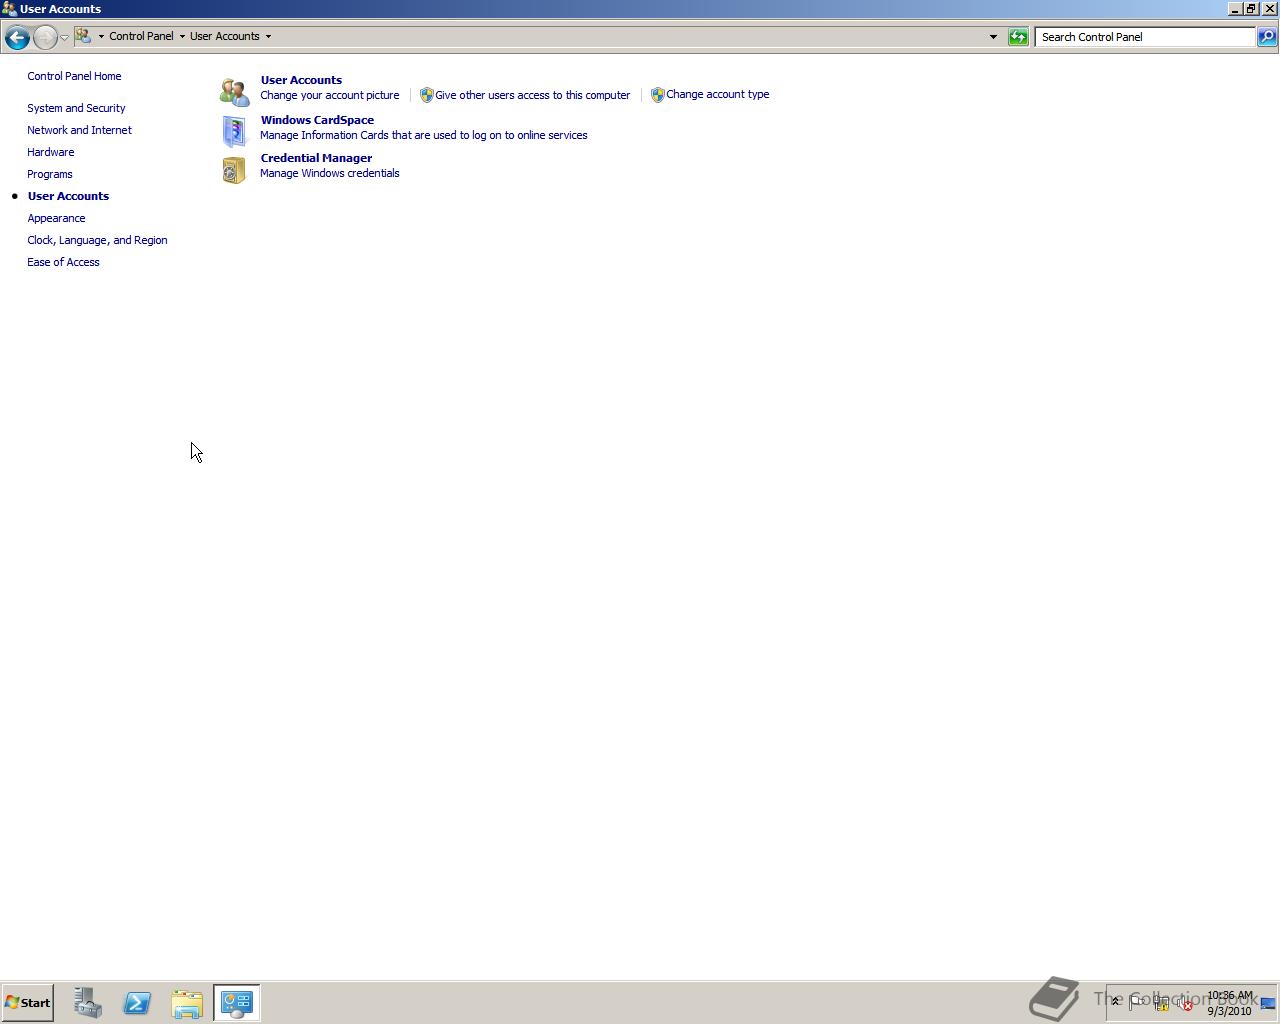Open Credential Manager heading link
Viewport: 1280px width, 1024px height.
pos(316,158)
